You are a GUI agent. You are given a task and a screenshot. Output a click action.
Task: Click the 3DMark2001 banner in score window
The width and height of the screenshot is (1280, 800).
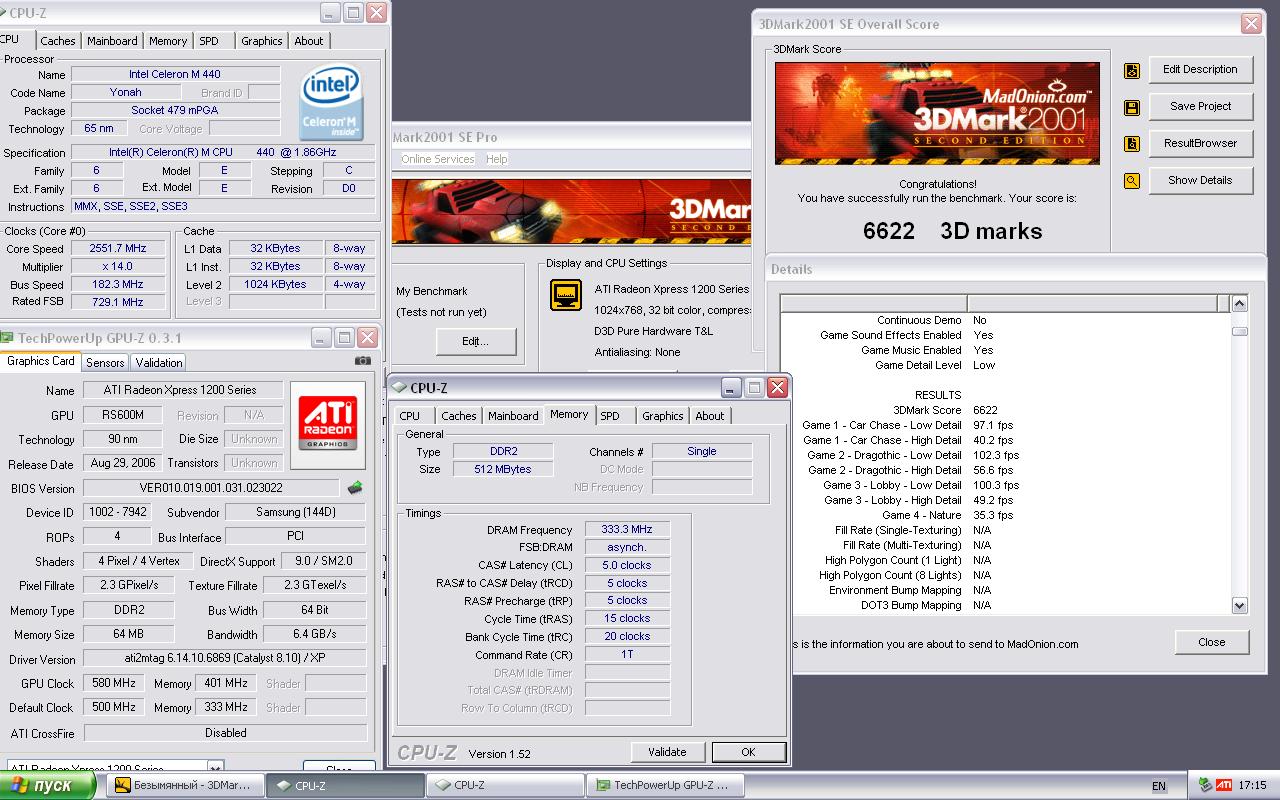click(x=937, y=113)
